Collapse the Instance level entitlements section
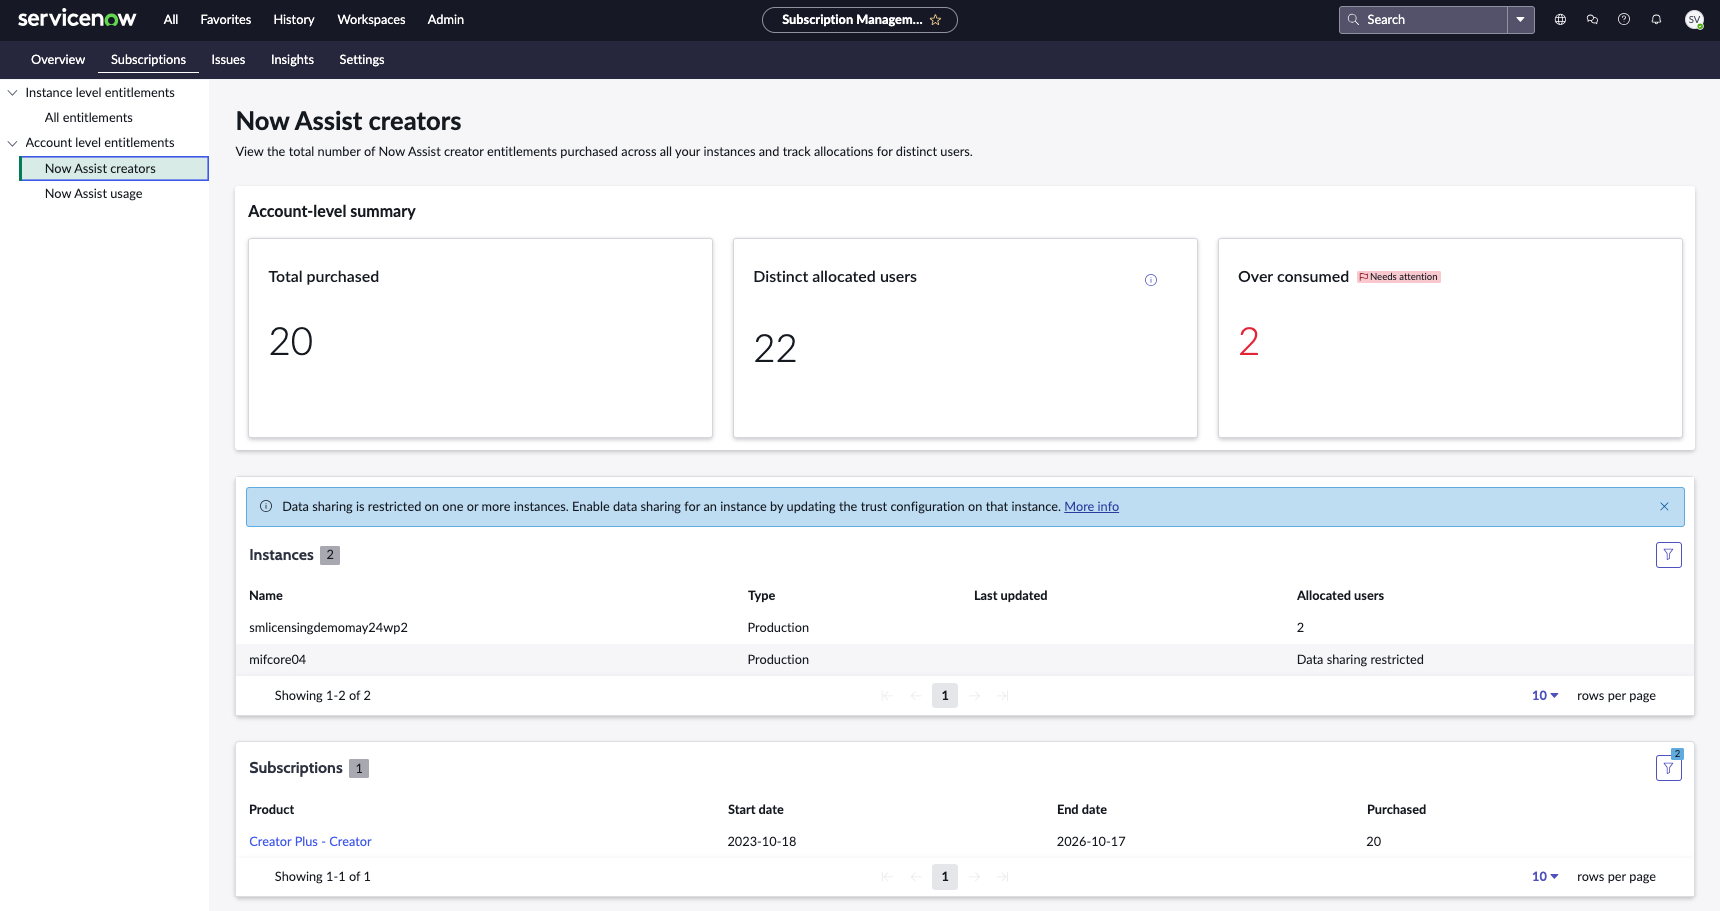 pyautogui.click(x=13, y=93)
